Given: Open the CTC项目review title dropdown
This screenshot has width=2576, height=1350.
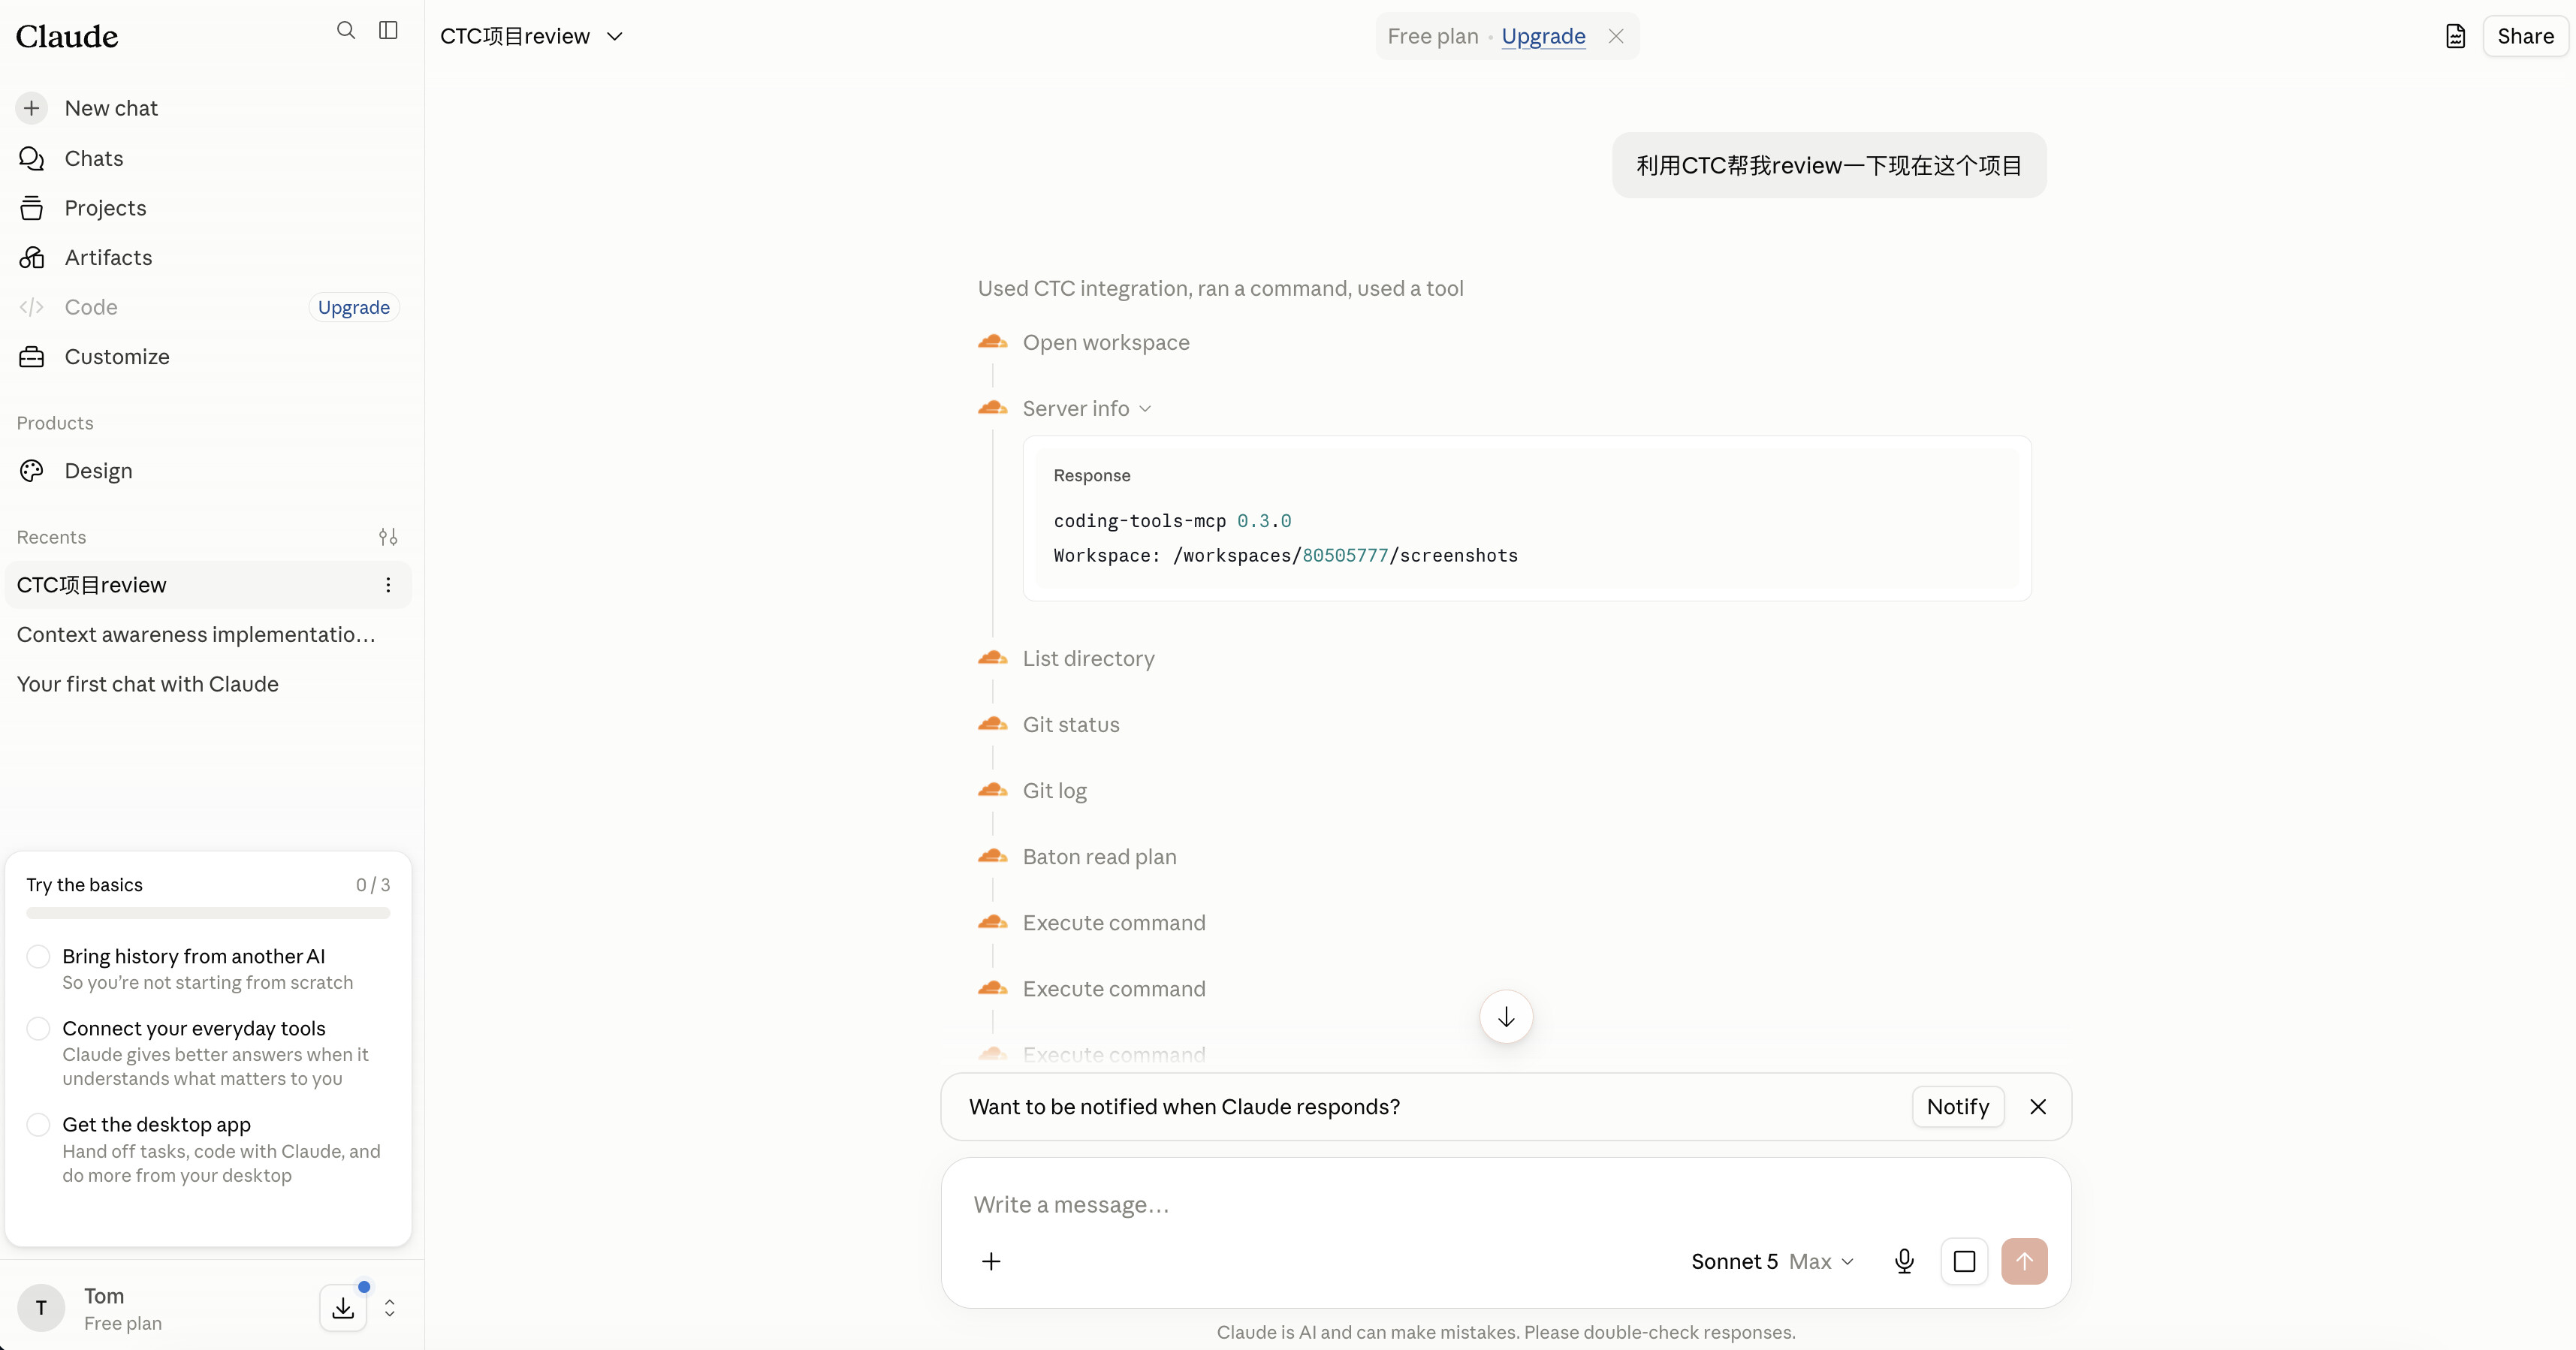Looking at the screenshot, I should 532,36.
